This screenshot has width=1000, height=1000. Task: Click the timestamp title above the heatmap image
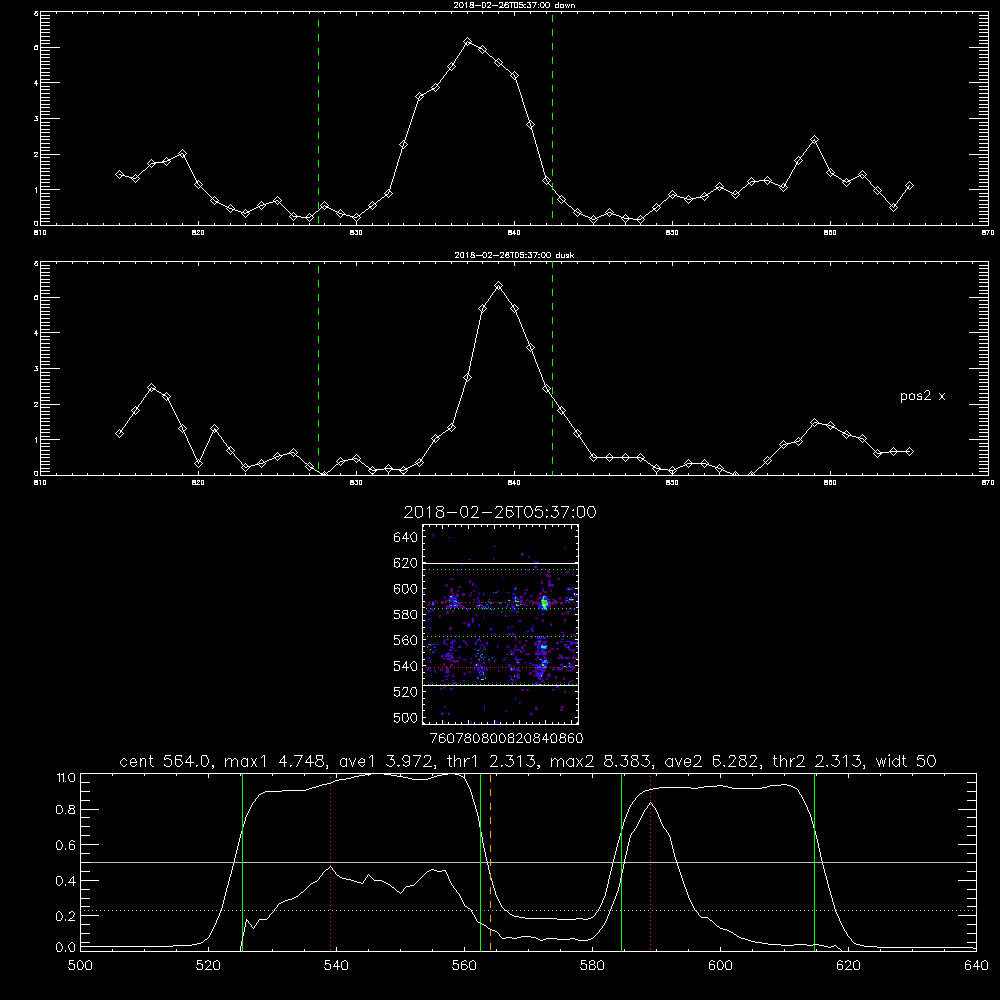(500, 512)
